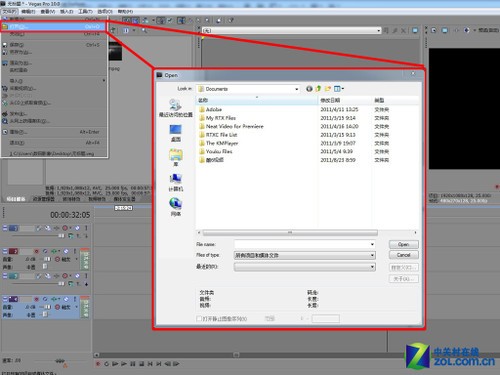Screen dimensions: 500x375
Task: Switch to the Transitions tab
Action: click(x=71, y=199)
